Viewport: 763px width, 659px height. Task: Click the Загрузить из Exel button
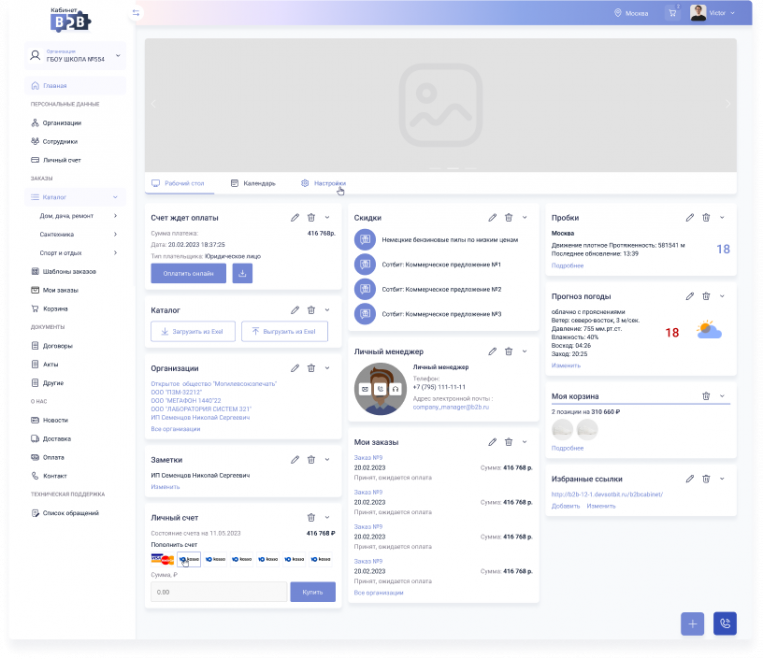pos(193,331)
